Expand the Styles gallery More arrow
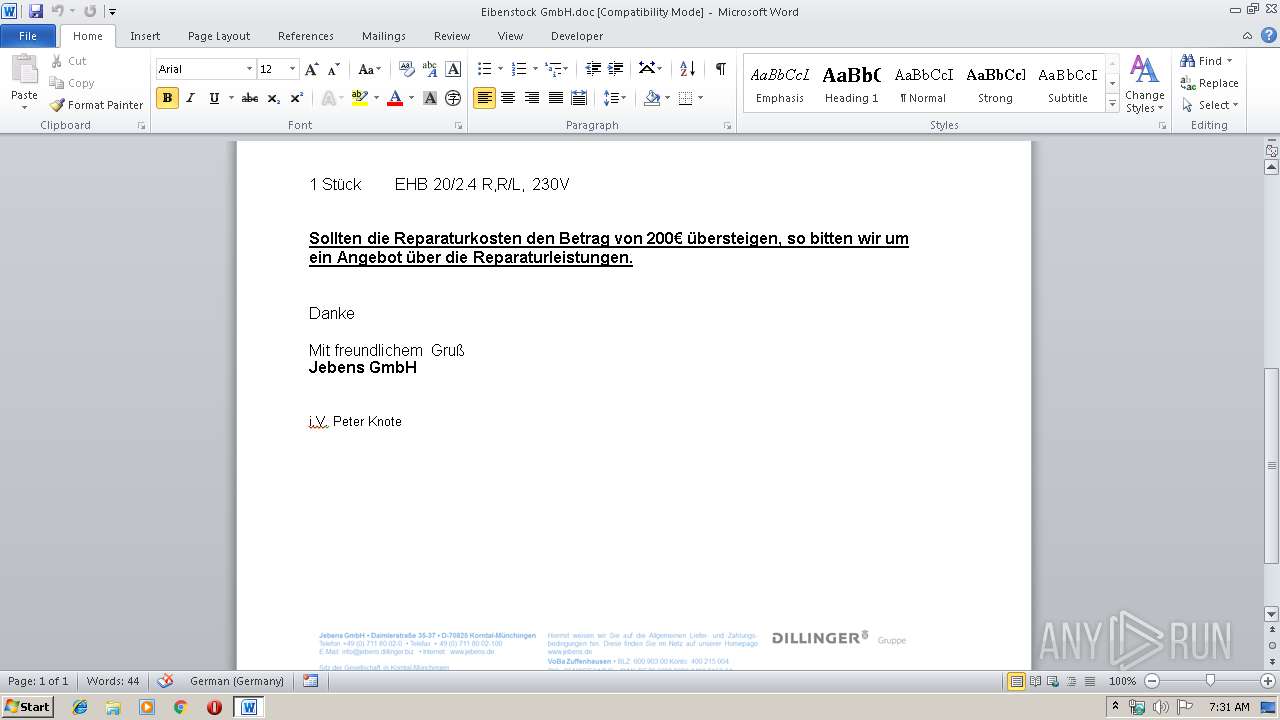1280x720 pixels. click(x=1112, y=103)
